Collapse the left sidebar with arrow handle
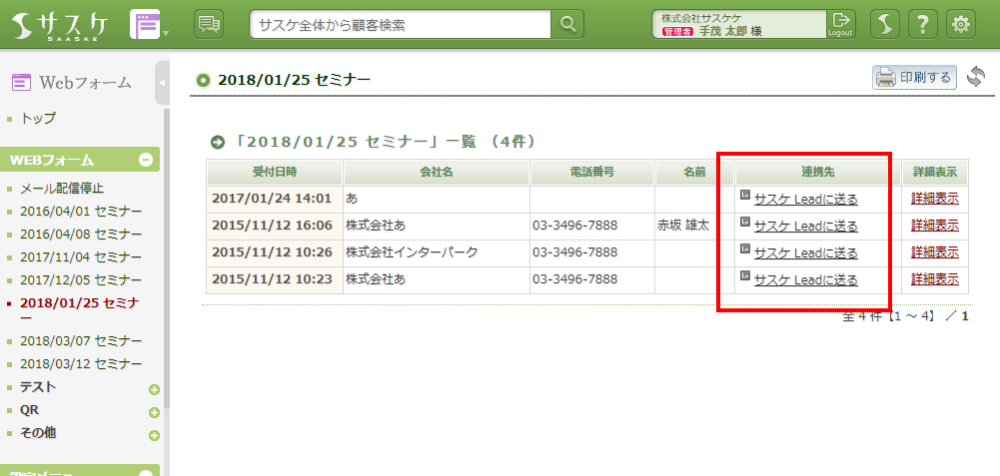 pos(162,82)
